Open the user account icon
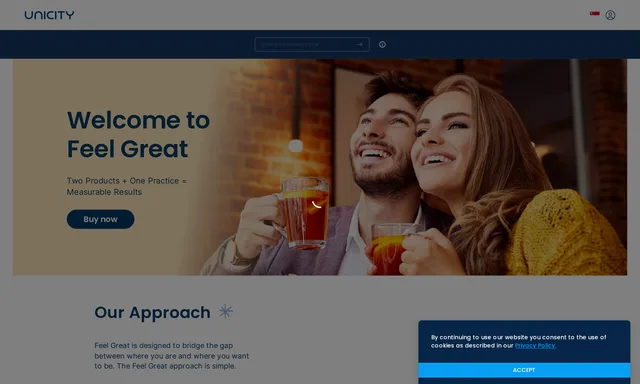 pos(610,15)
